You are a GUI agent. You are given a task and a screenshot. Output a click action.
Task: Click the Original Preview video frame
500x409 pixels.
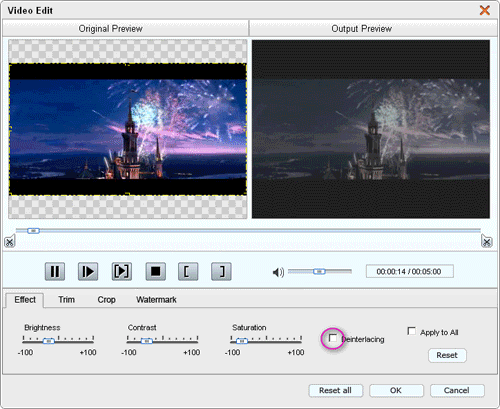[128, 129]
